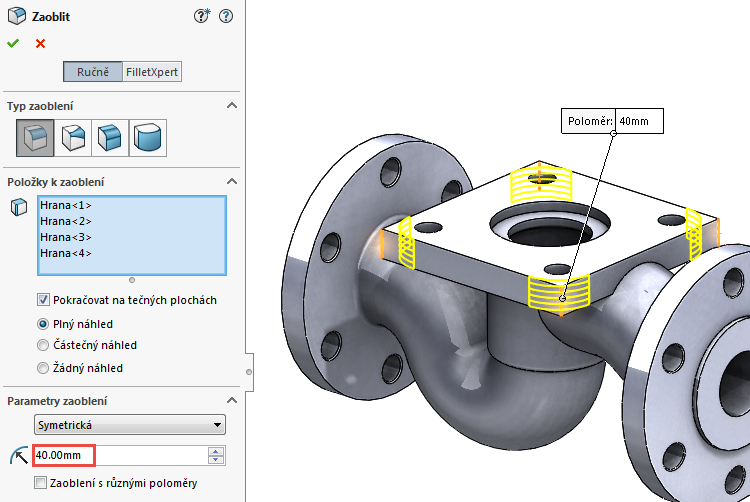Open the help question mark icon
This screenshot has width=750, height=502.
(226, 16)
